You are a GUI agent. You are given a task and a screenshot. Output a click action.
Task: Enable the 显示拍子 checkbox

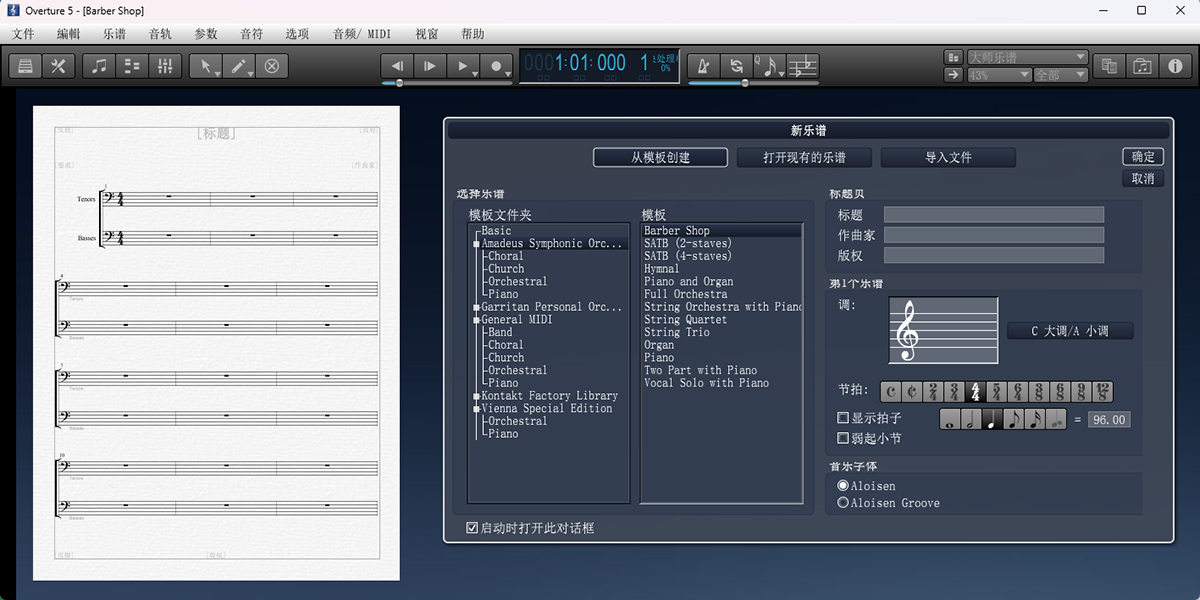(843, 418)
